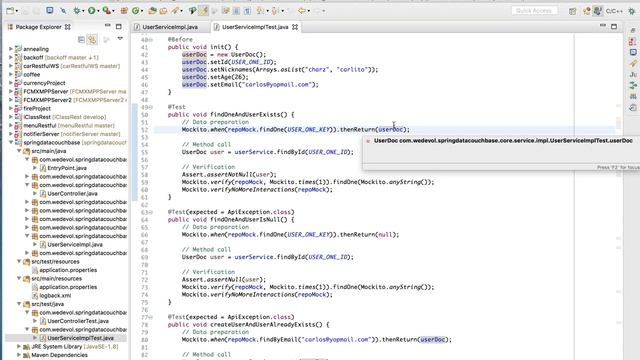The width and height of the screenshot is (640, 360).
Task: Fold the findOneAndUserIsNull test at line 63
Action: click(x=151, y=212)
